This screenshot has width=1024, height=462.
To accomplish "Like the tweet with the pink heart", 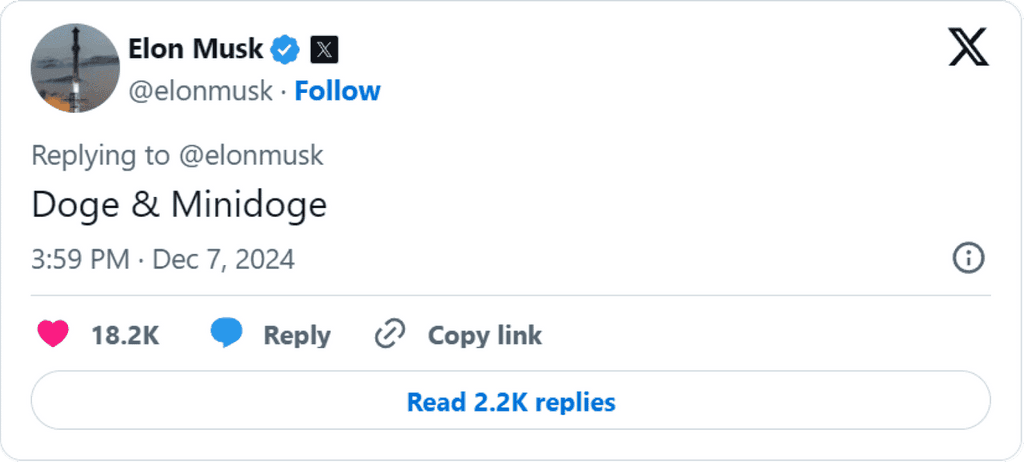I will coord(53,335).
